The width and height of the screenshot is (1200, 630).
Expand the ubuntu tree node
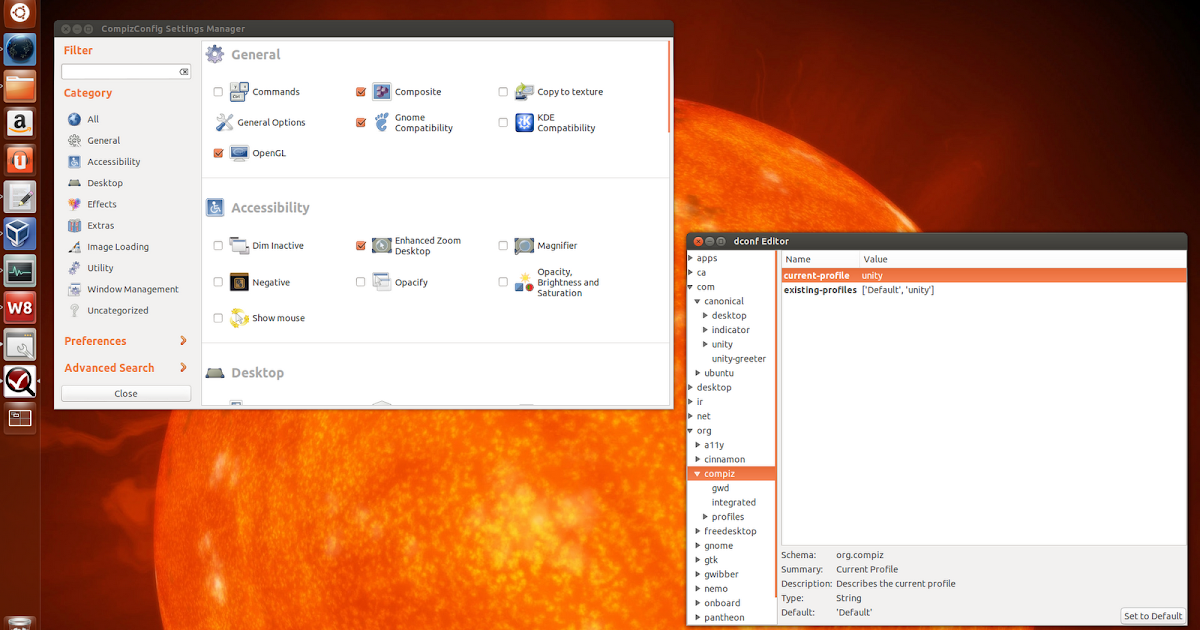(698, 373)
